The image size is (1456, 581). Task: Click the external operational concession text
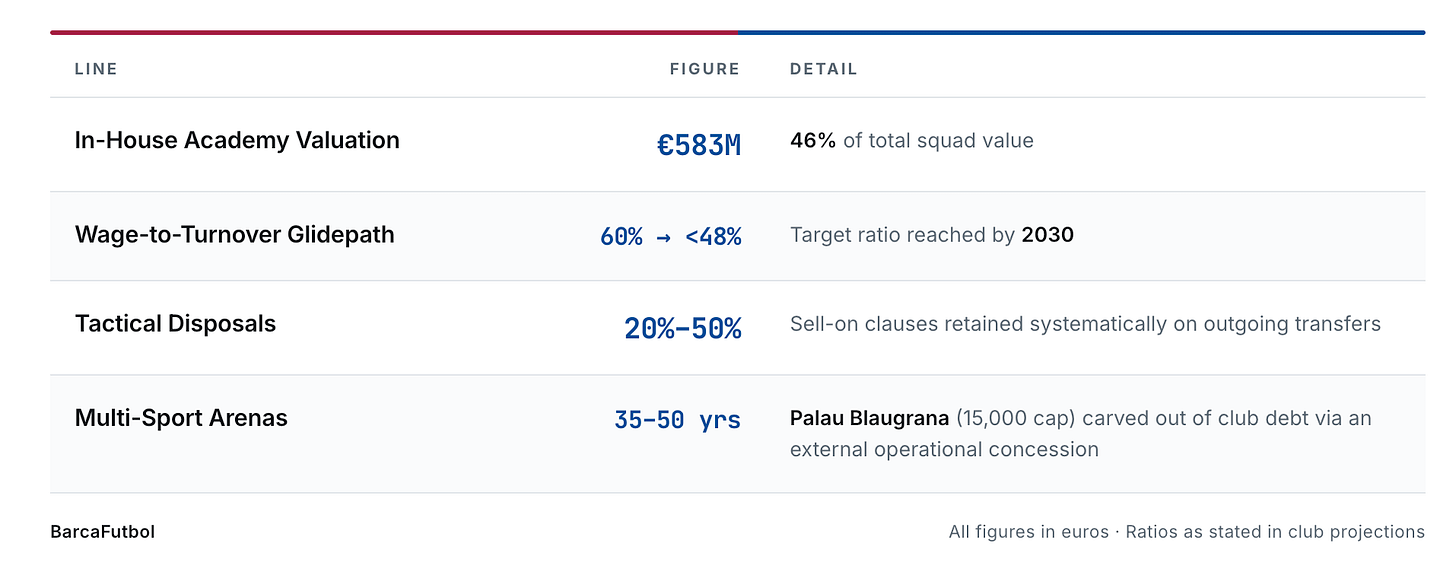[x=944, y=450]
